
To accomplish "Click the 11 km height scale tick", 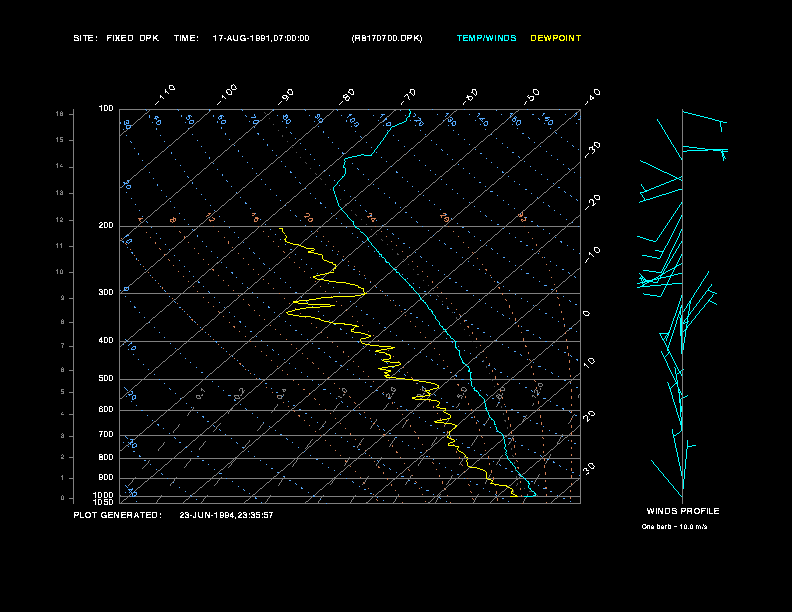I will point(60,246).
